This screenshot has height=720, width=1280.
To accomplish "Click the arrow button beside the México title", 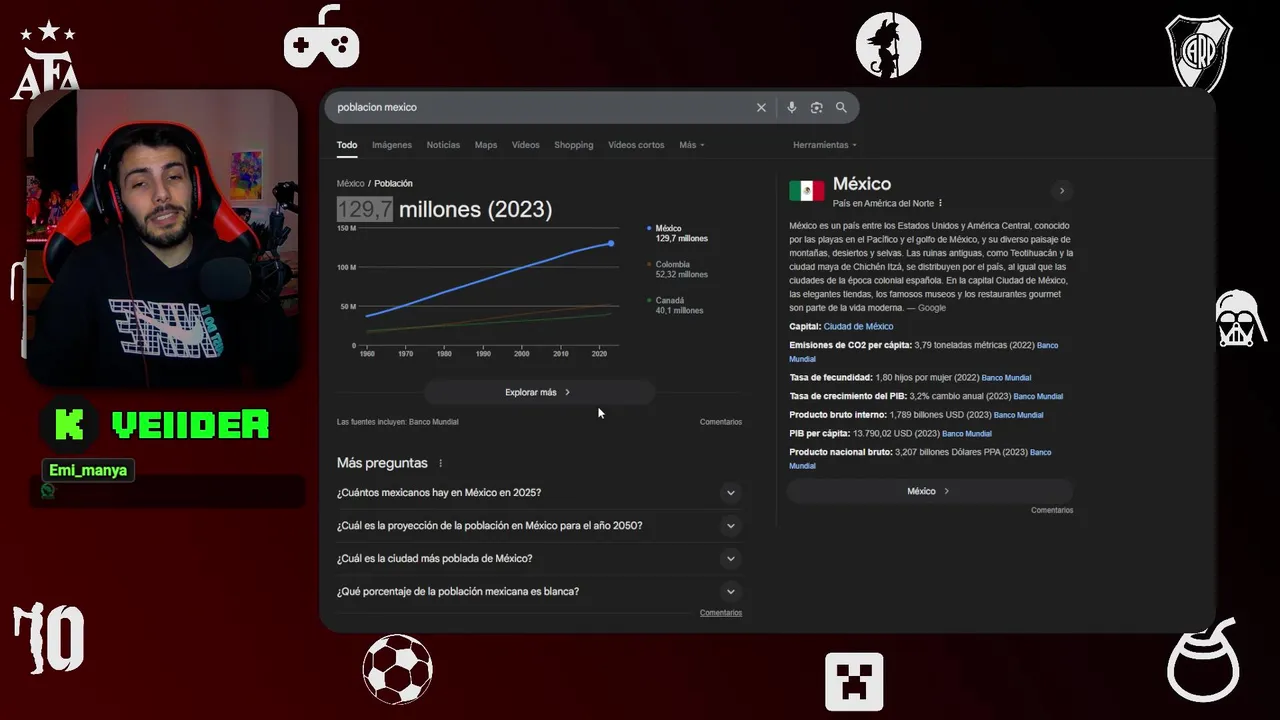I will coord(1062,190).
